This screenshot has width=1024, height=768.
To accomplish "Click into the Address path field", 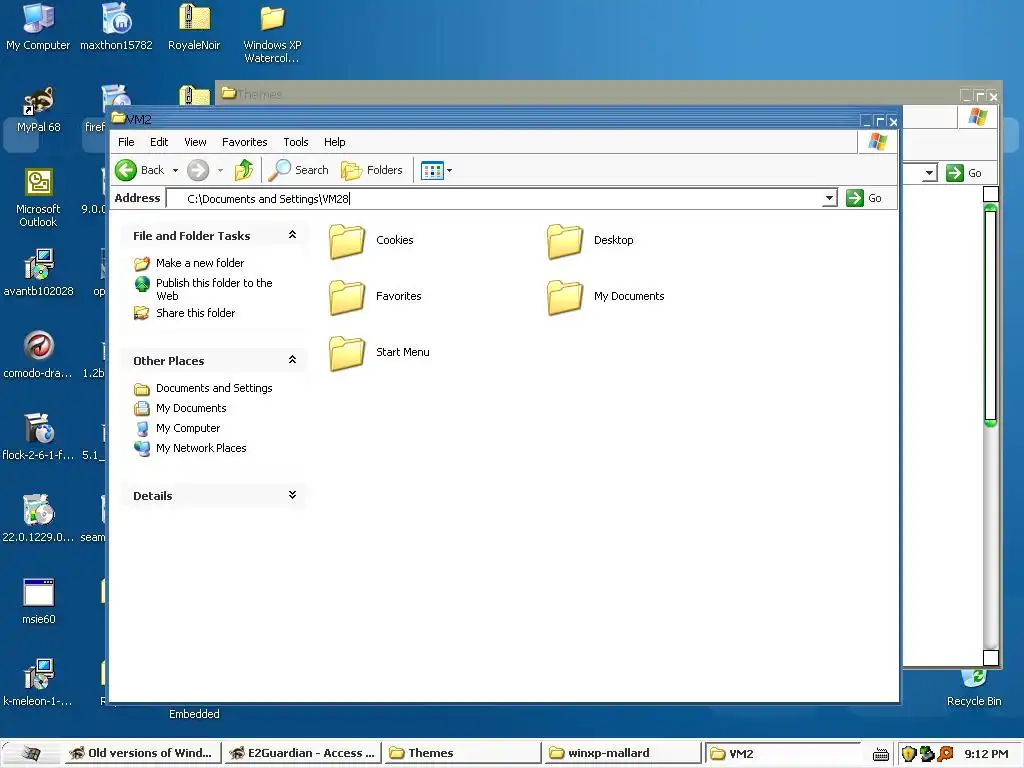I will pyautogui.click(x=496, y=199).
